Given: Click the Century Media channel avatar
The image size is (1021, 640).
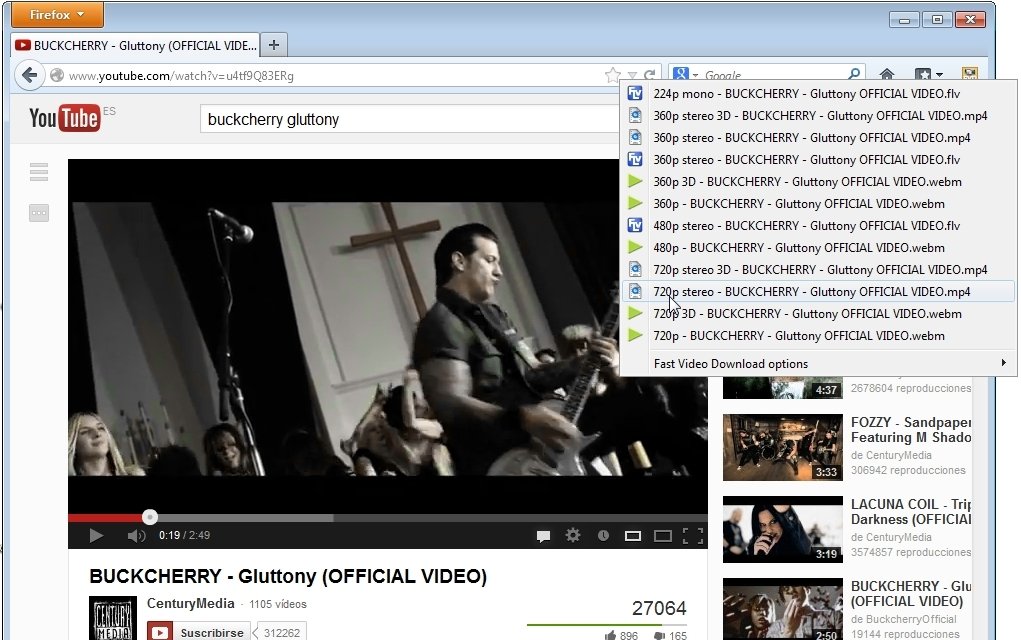Looking at the screenshot, I should 113,618.
